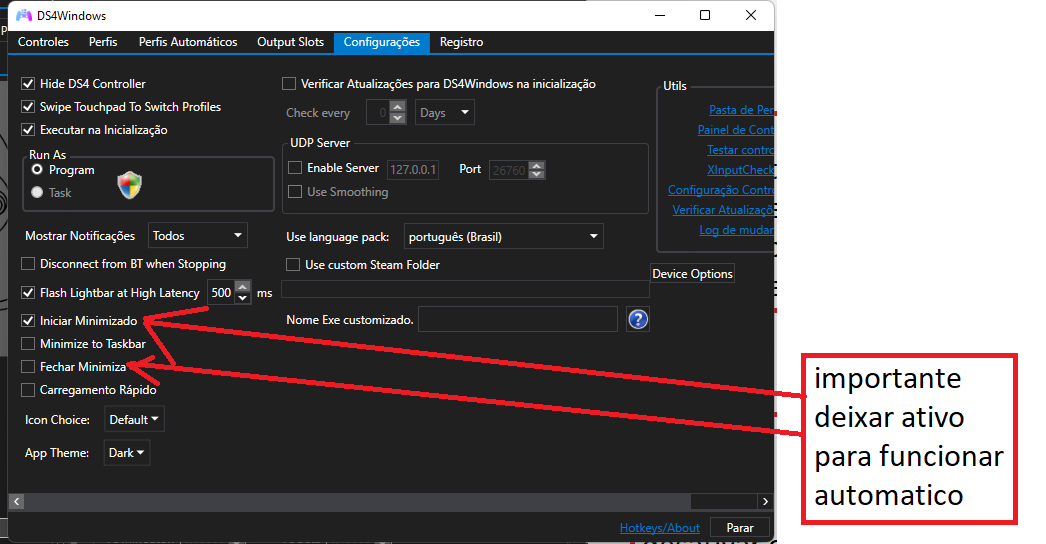Open the Output Slots tab

pyautogui.click(x=290, y=42)
